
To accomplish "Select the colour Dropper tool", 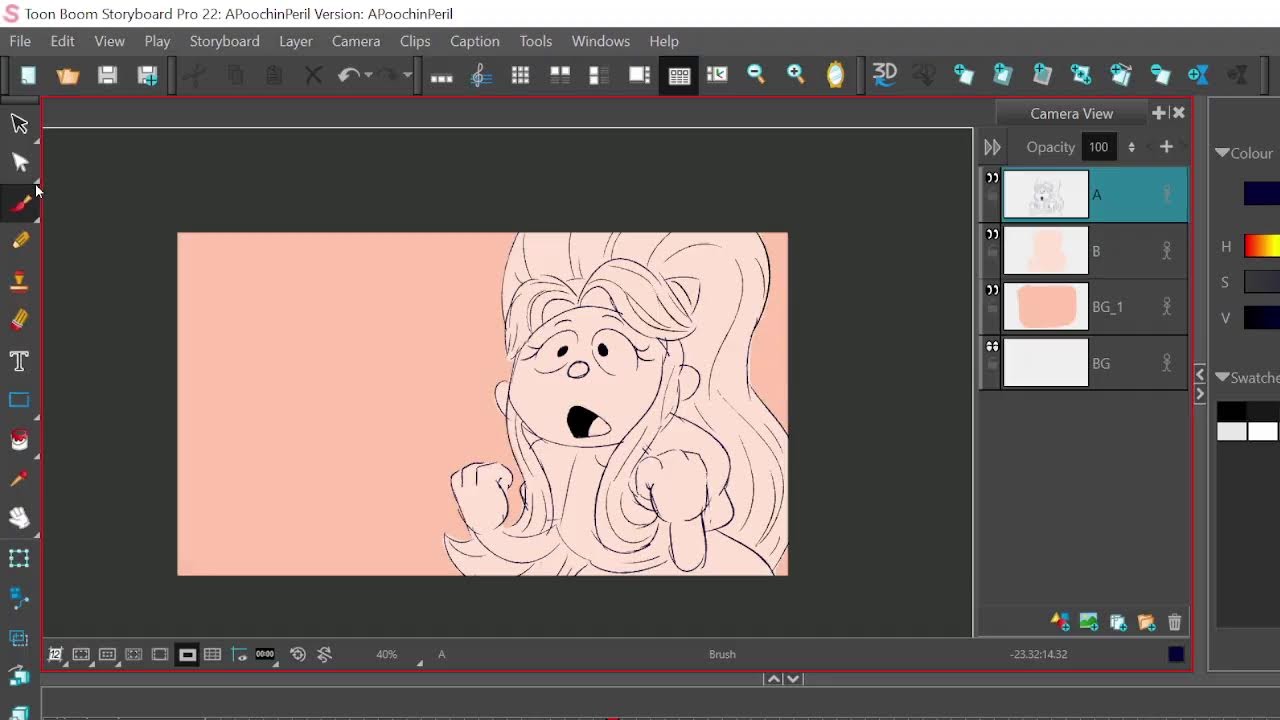I will click(x=20, y=479).
